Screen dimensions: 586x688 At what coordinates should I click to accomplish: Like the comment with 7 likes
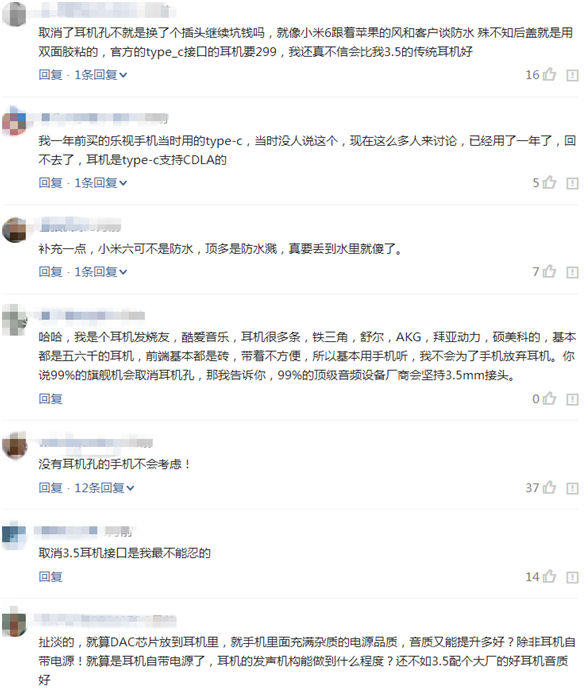pyautogui.click(x=549, y=272)
